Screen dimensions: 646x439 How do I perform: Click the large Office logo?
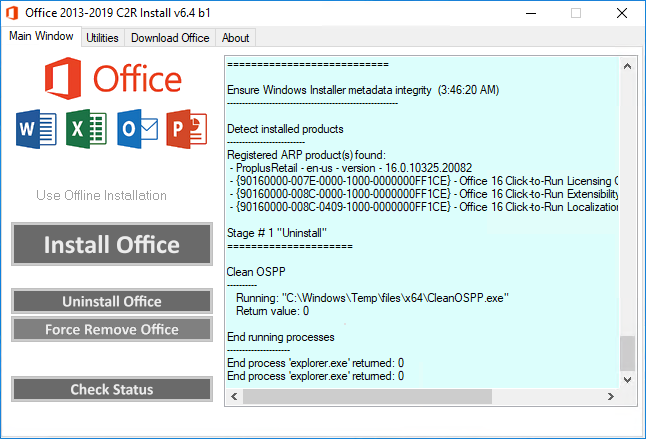click(x=112, y=78)
